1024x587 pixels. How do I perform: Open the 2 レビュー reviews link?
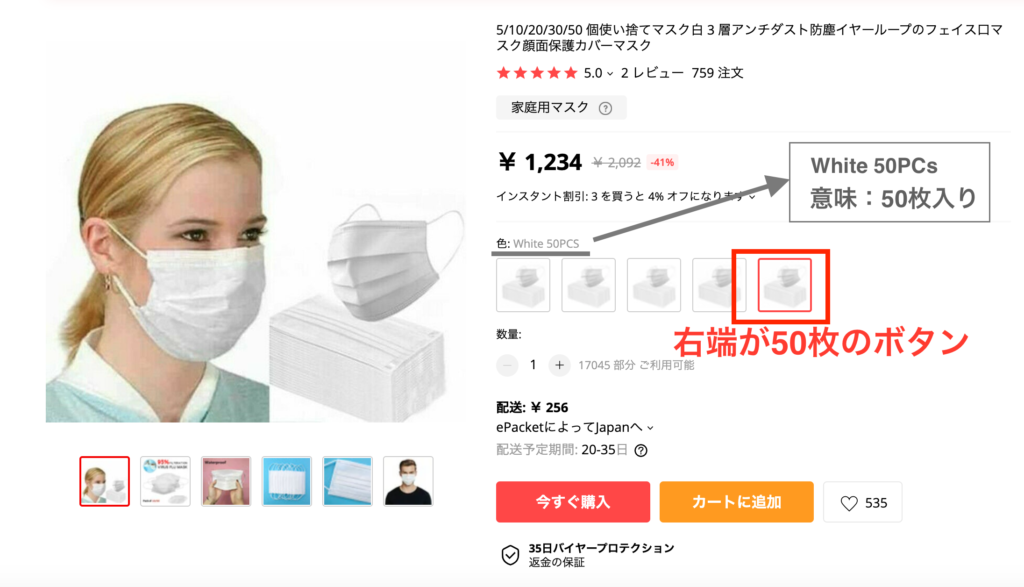click(x=652, y=73)
